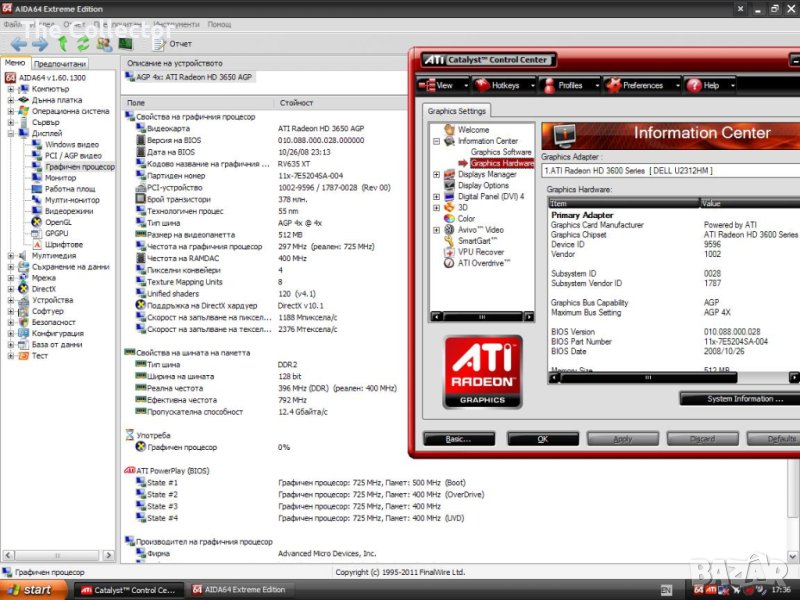Click the horizontal scrollbar under Catalyst tree
The width and height of the screenshot is (800, 600).
480,317
